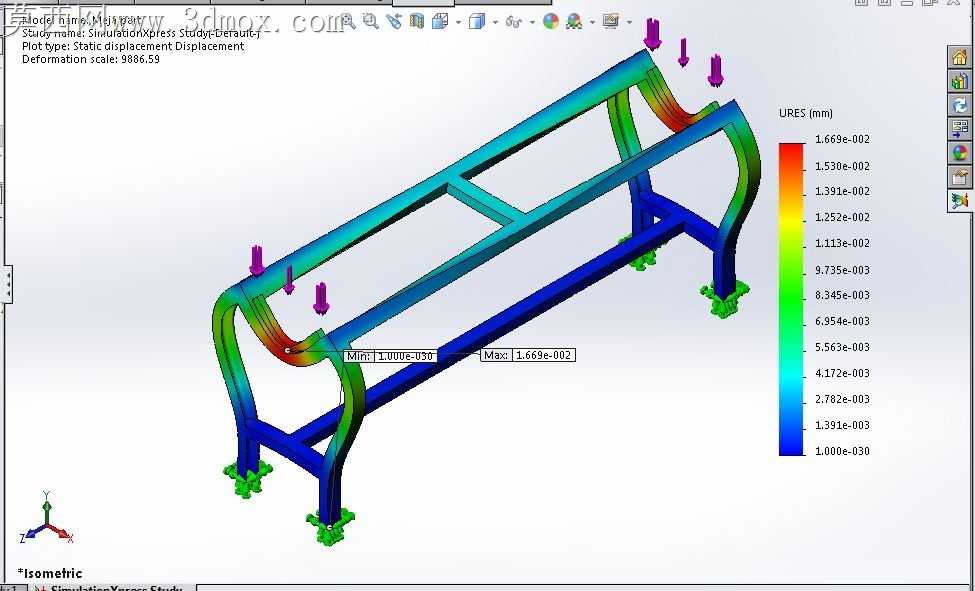This screenshot has height=591, width=975.
Task: Select the Zoom to Area tool
Action: pyautogui.click(x=371, y=22)
